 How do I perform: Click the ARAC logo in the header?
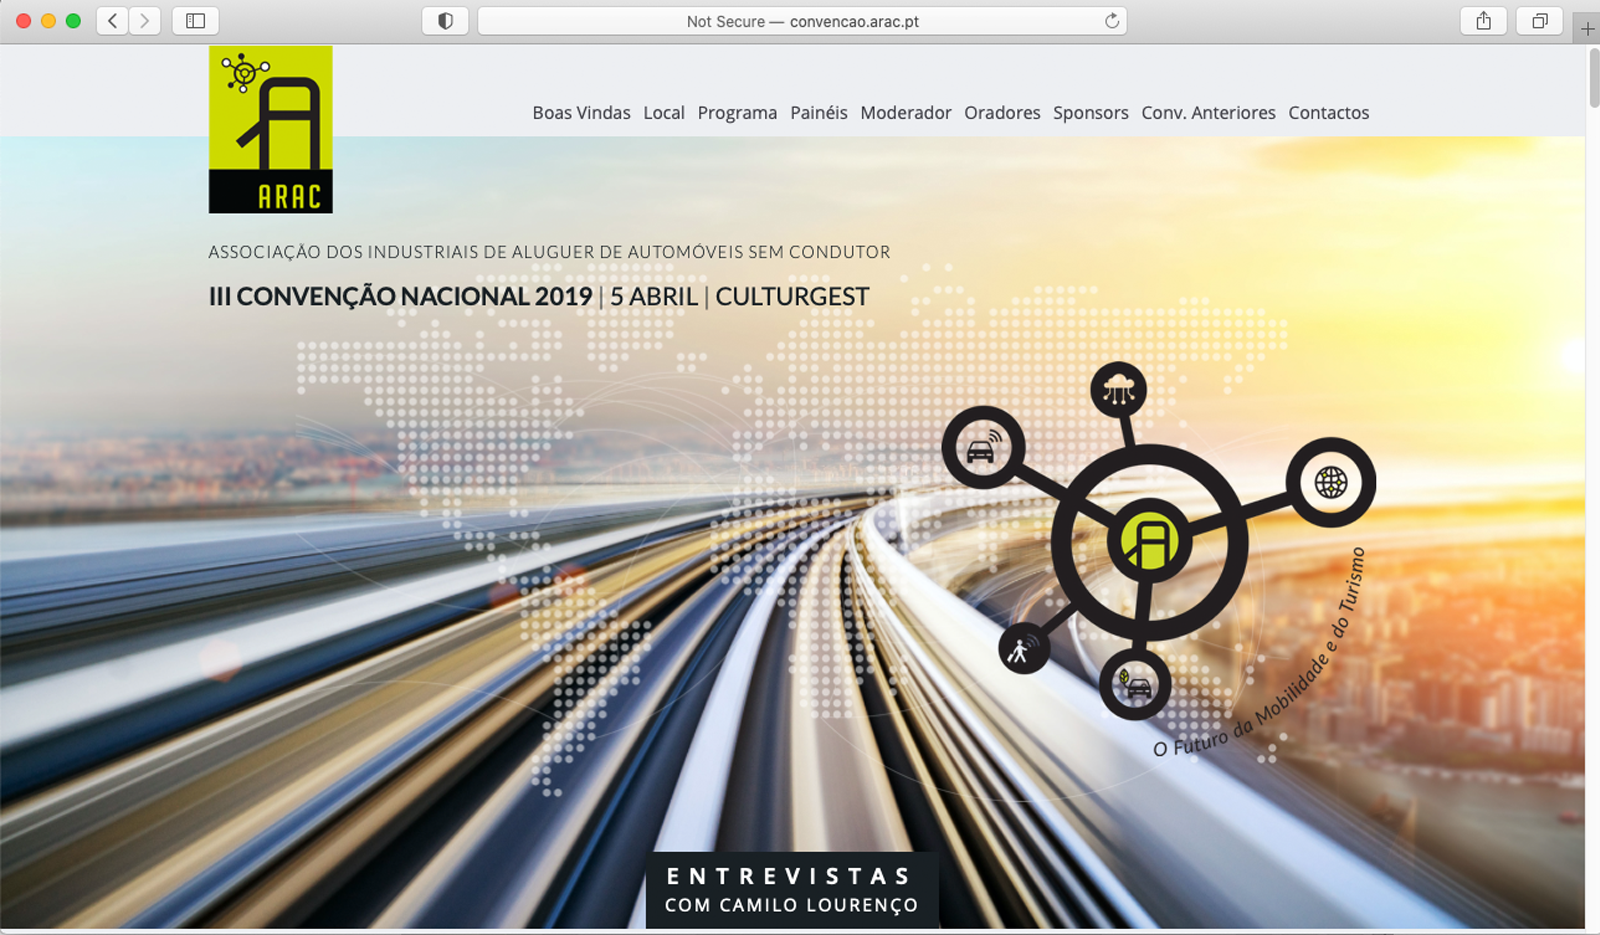pyautogui.click(x=271, y=129)
